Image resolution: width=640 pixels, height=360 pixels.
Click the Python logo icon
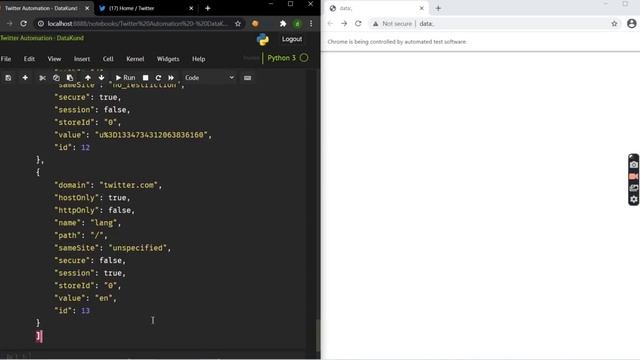tap(263, 39)
